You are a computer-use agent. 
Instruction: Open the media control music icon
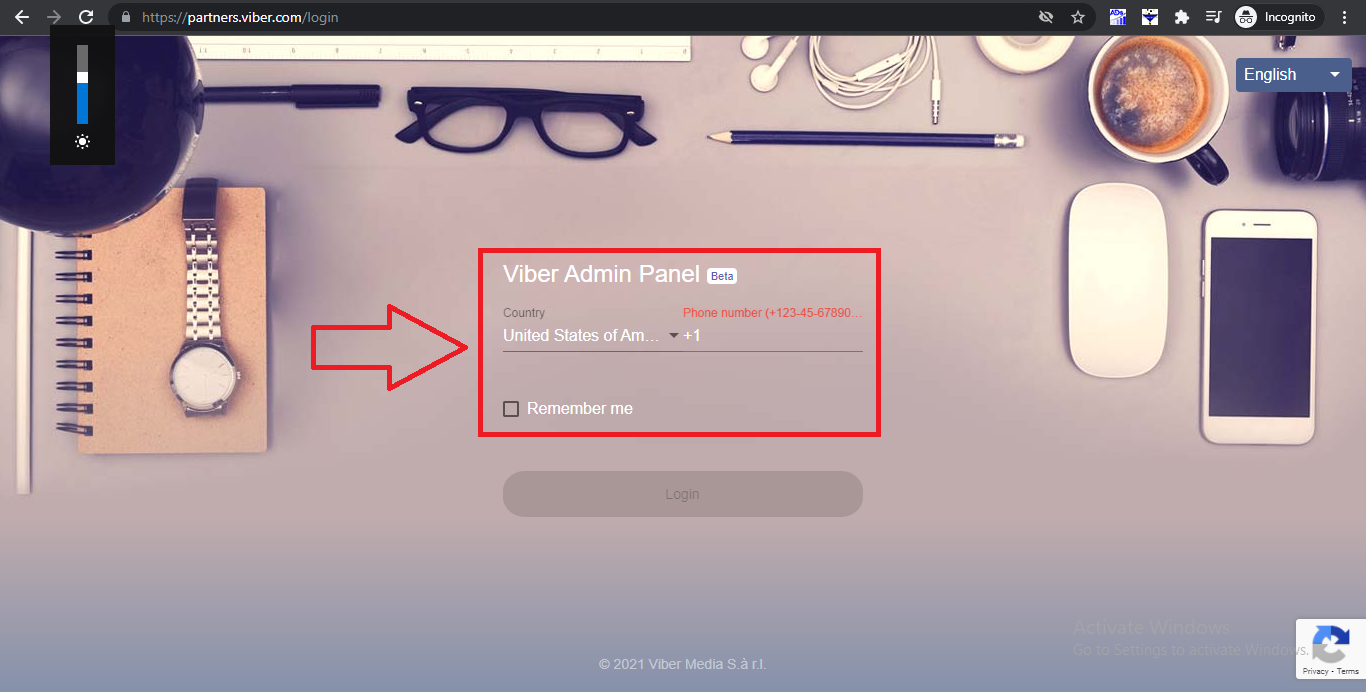coord(1213,17)
